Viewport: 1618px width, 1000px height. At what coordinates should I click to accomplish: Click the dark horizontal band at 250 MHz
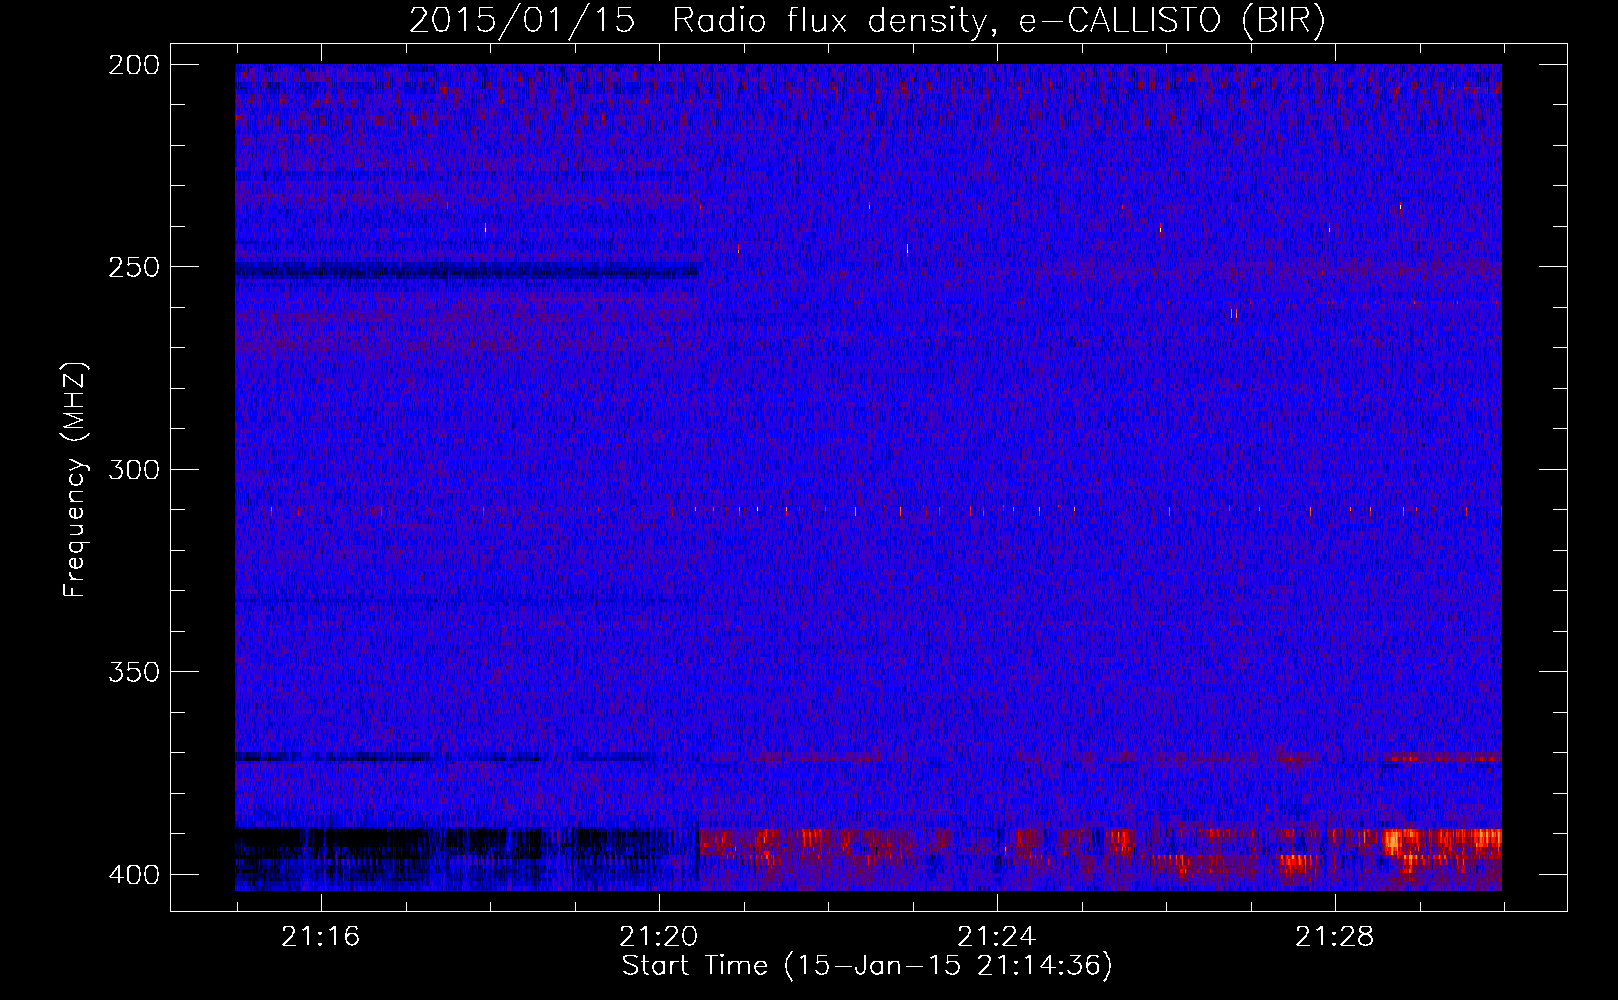[x=467, y=270]
